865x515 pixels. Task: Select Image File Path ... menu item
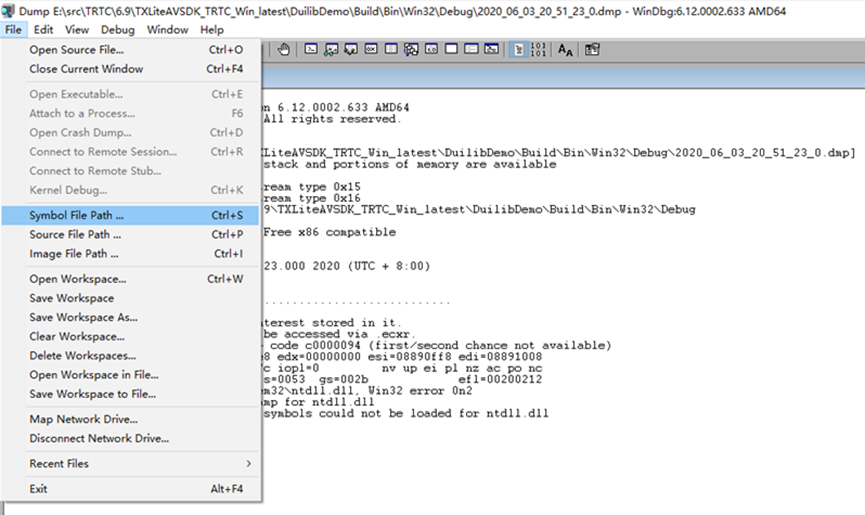coord(131,254)
